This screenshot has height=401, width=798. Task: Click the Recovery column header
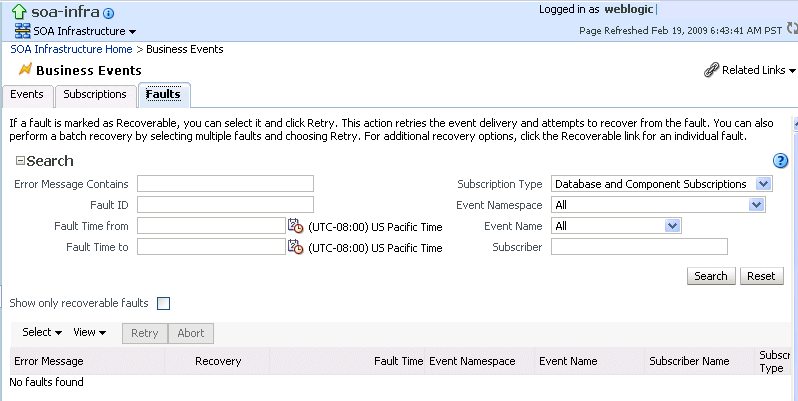218,361
